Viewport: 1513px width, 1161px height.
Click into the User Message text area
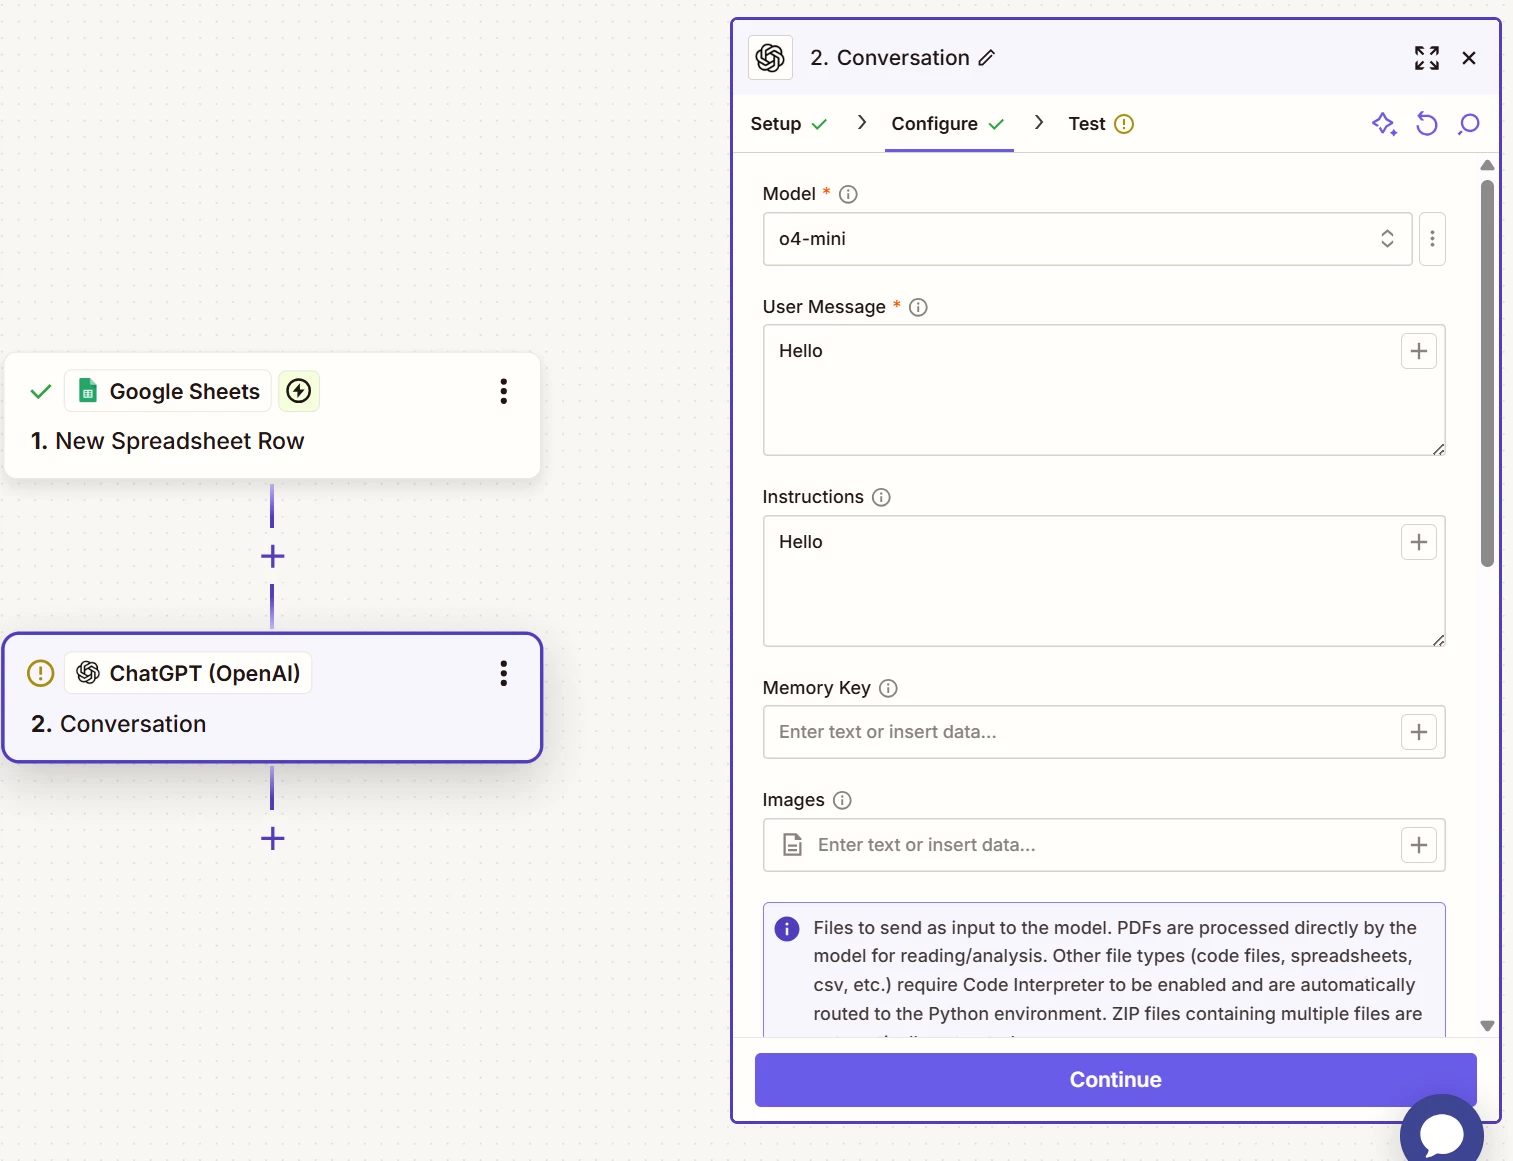(1103, 390)
